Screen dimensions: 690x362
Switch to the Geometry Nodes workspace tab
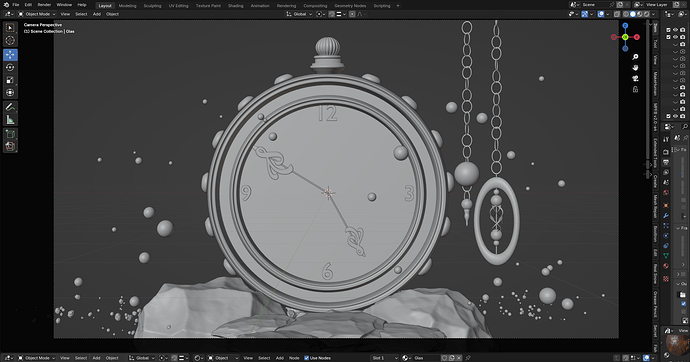pos(350,6)
